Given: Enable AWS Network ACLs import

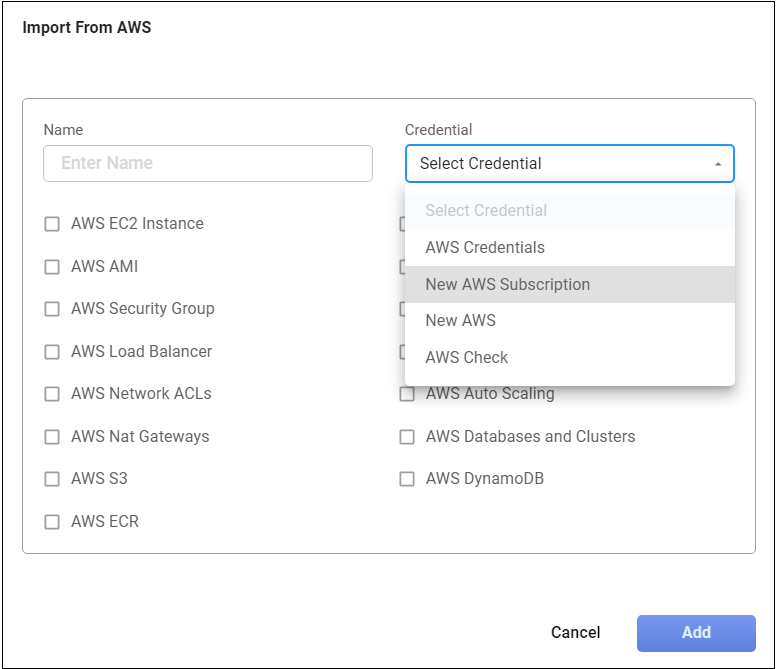Looking at the screenshot, I should (x=52, y=394).
